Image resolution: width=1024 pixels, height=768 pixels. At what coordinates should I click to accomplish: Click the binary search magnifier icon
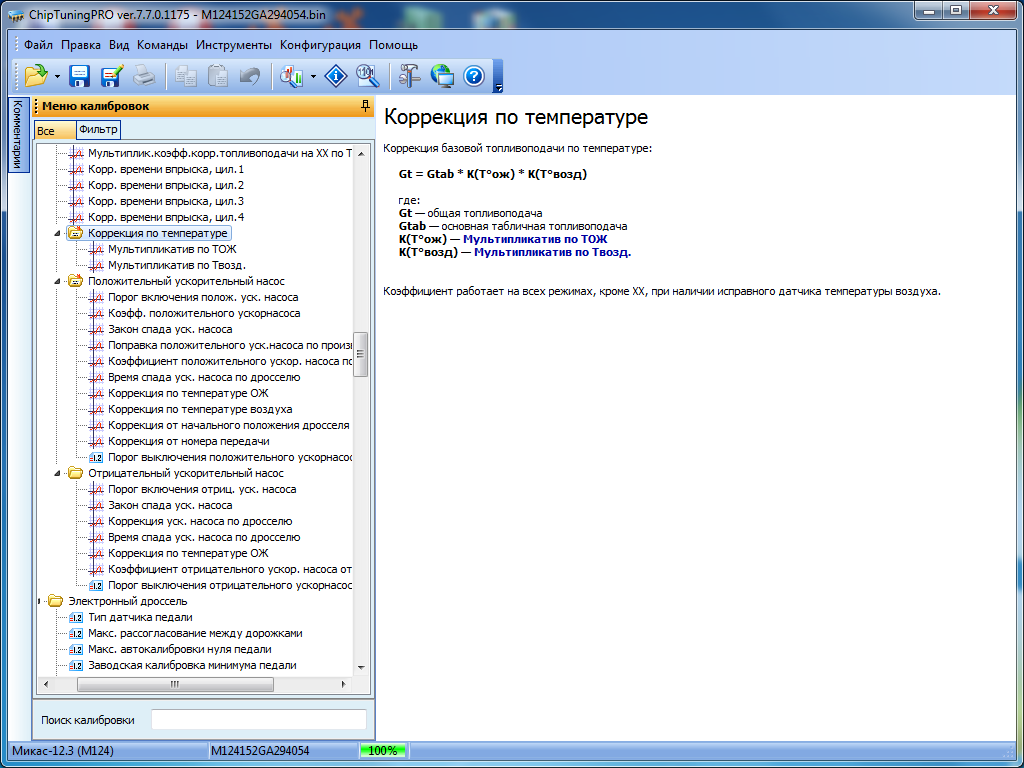click(367, 75)
